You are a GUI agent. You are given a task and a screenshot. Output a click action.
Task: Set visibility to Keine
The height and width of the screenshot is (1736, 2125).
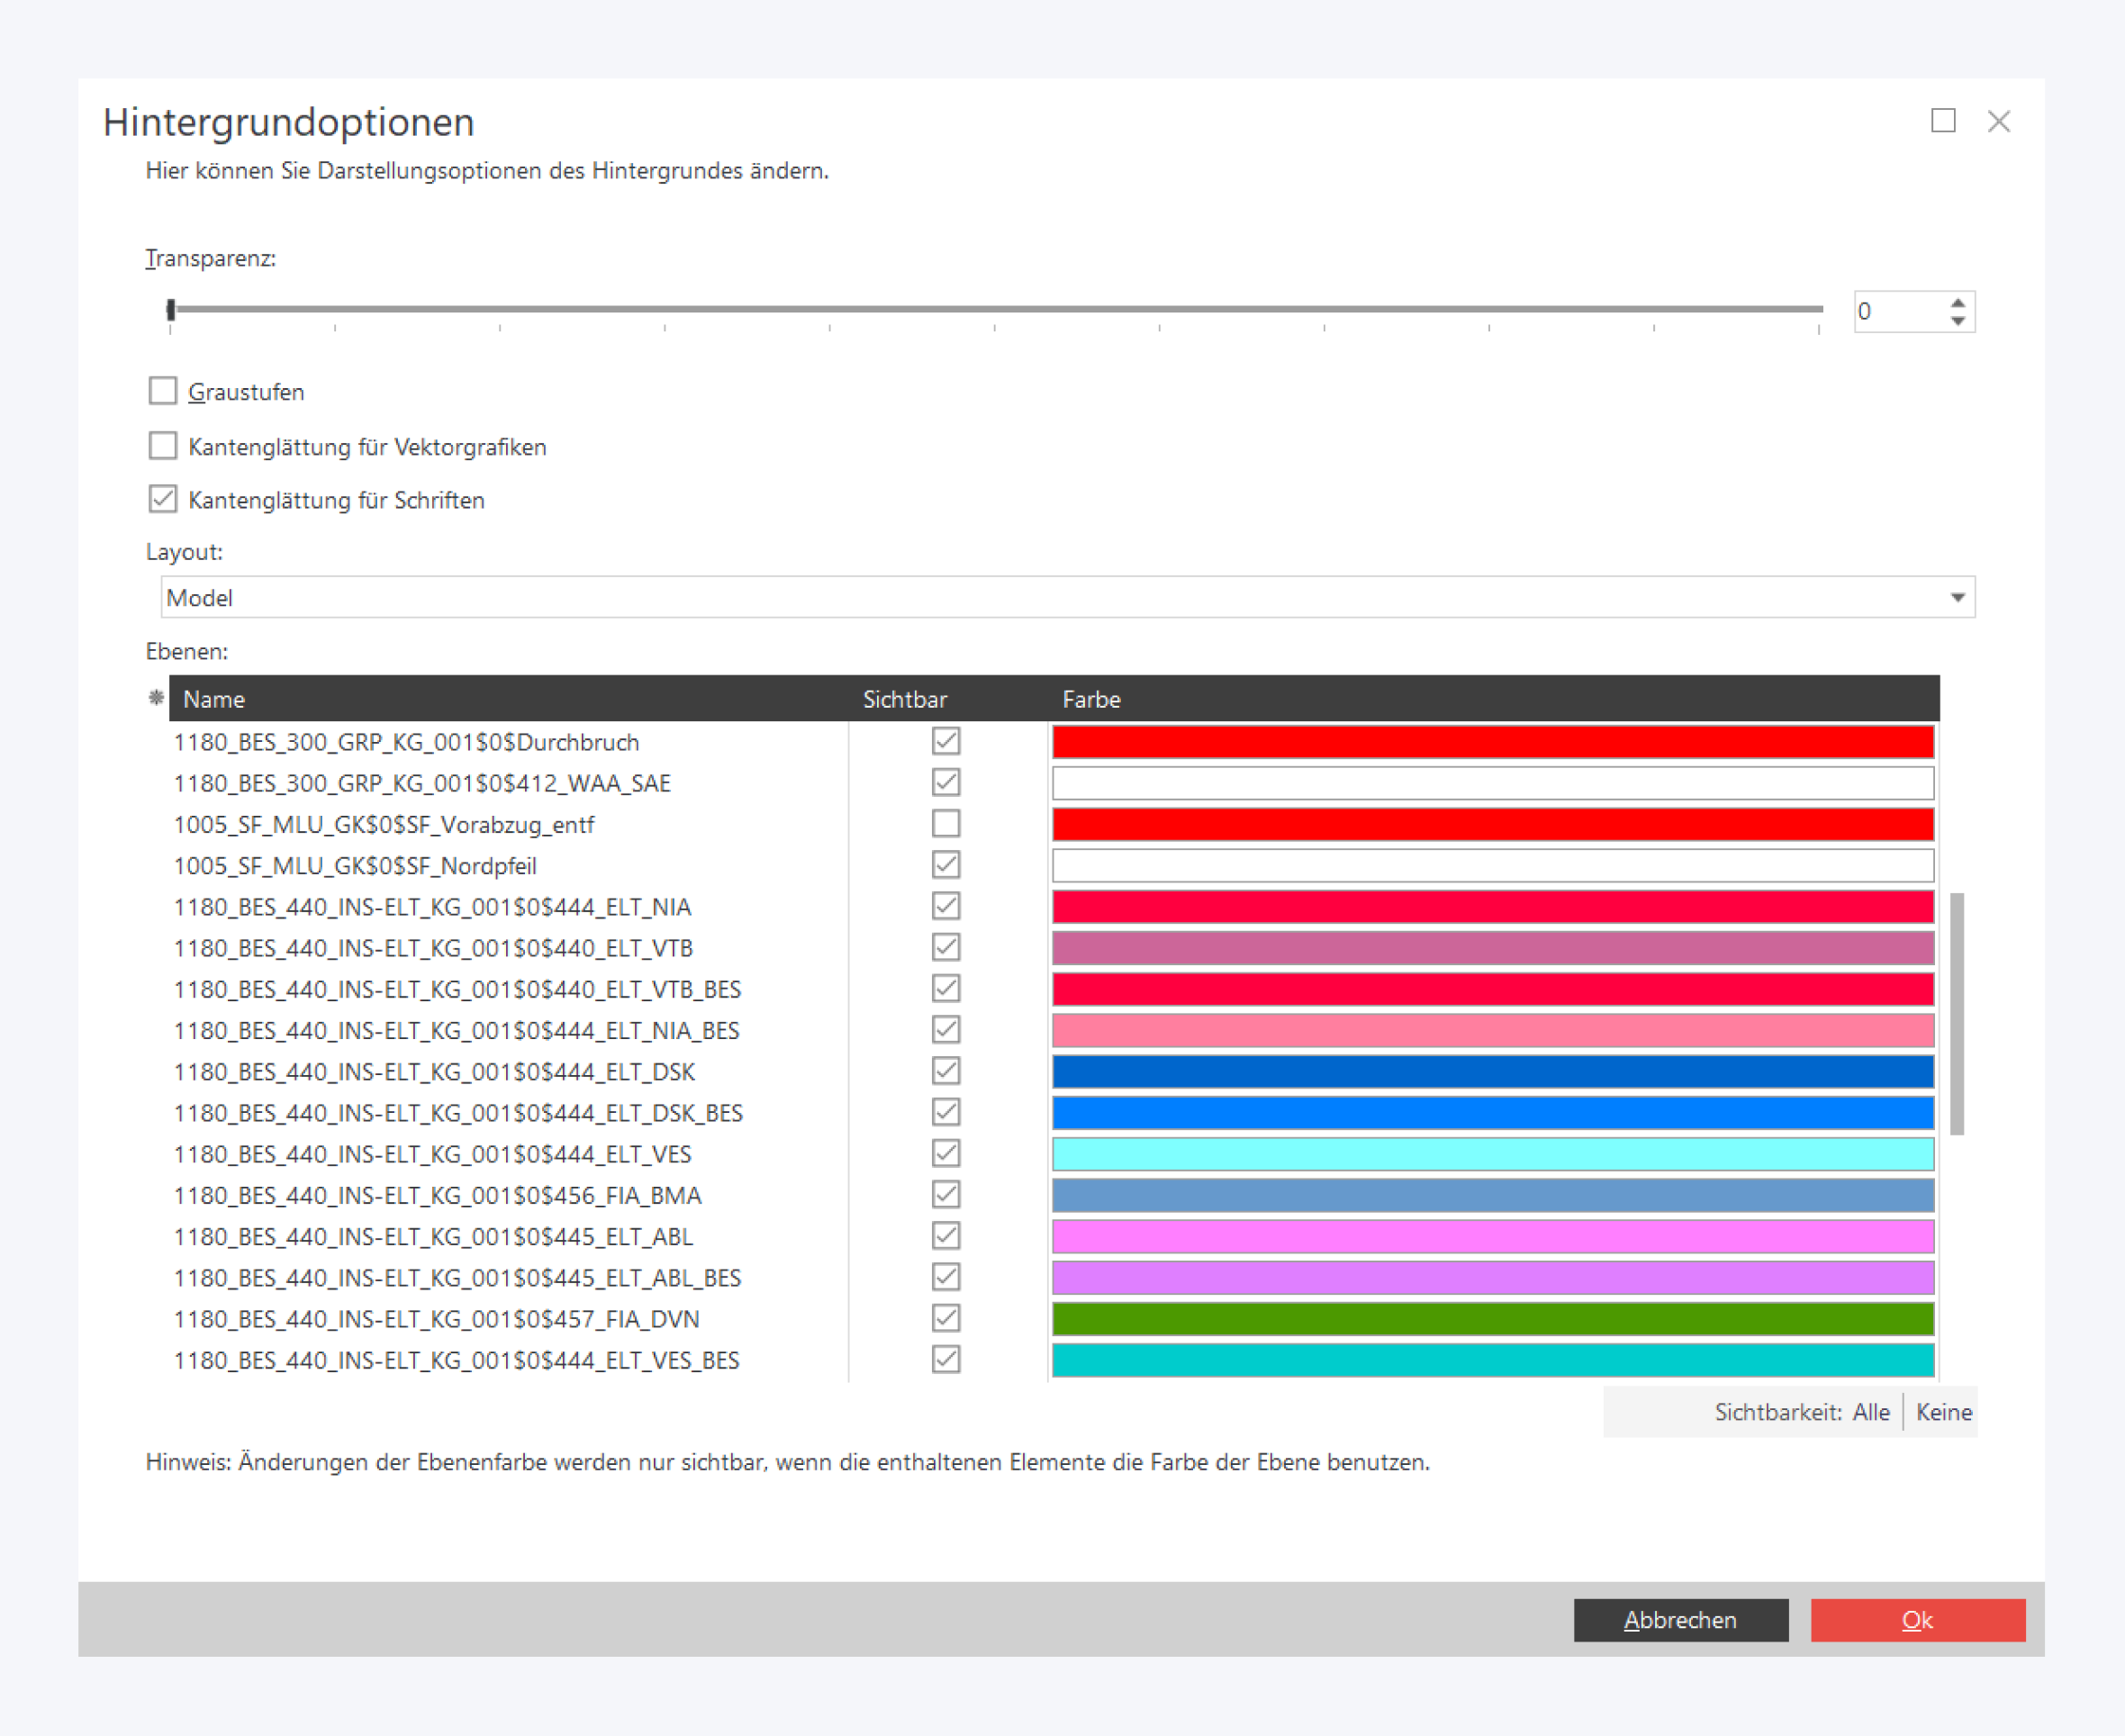click(1943, 1412)
